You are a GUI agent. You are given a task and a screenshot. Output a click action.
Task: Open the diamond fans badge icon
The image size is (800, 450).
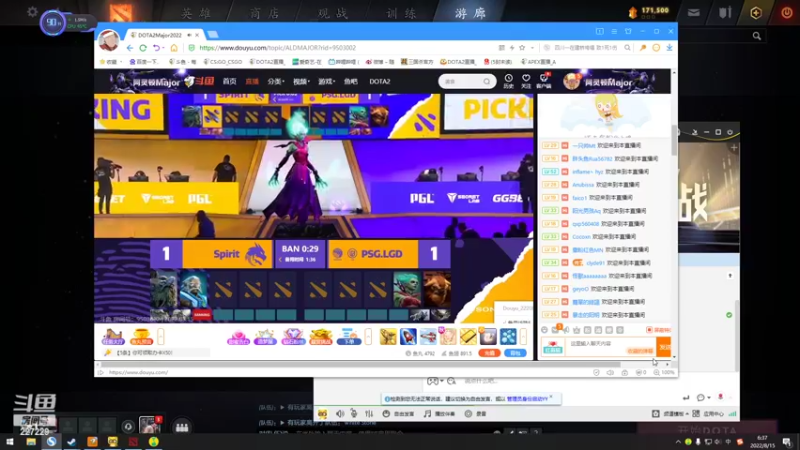click(x=293, y=337)
